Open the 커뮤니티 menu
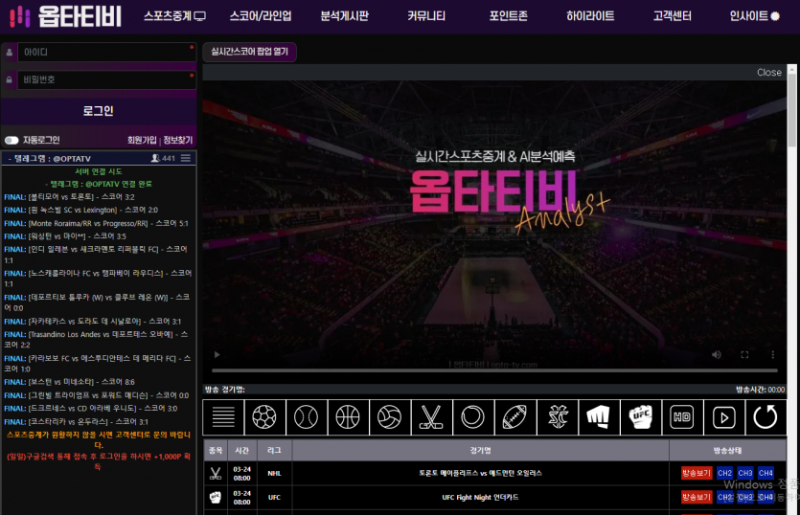This screenshot has height=515, width=800. coord(426,16)
